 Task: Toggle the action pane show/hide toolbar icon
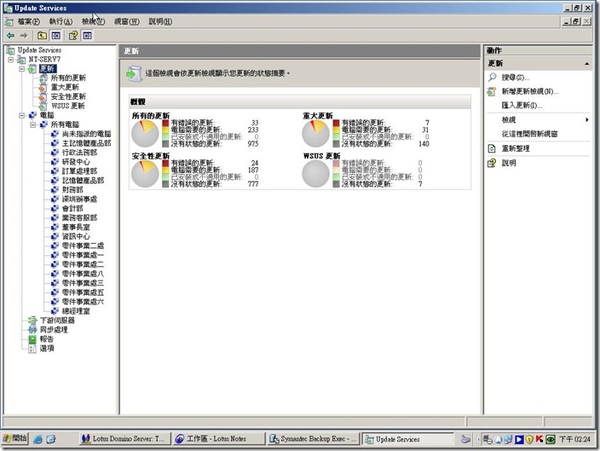tap(87, 36)
